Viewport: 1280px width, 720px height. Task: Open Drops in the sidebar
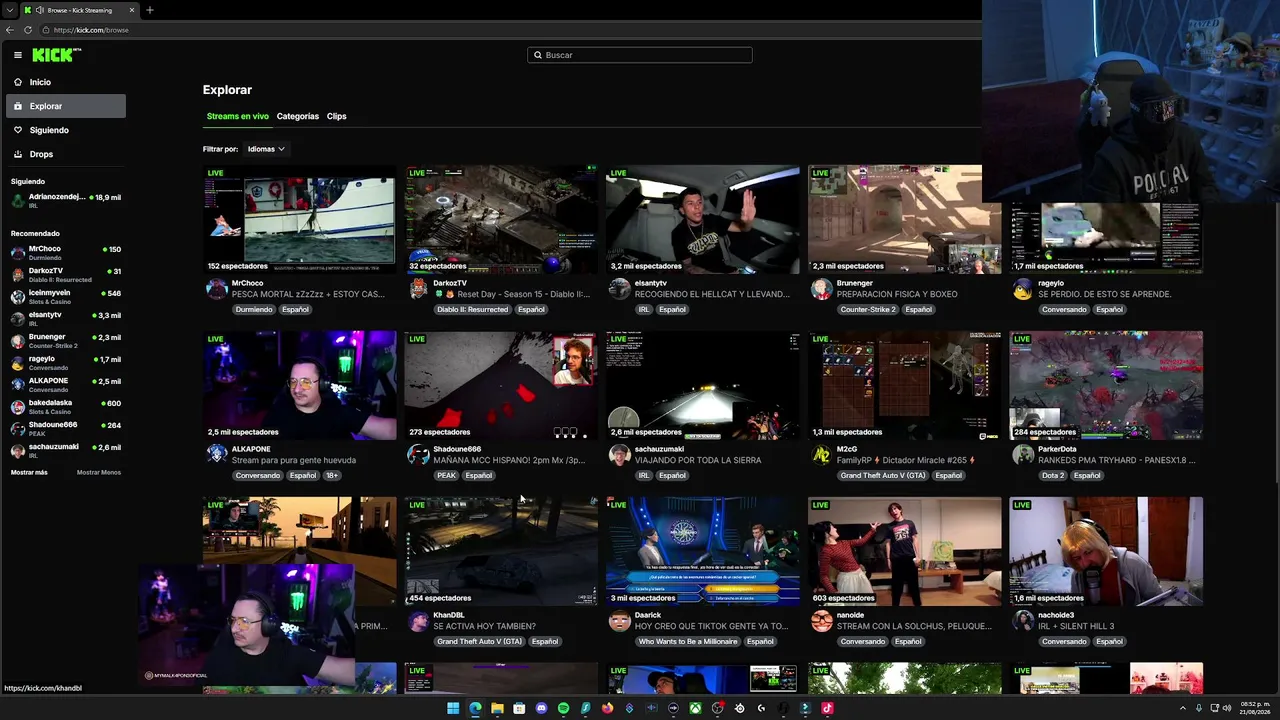(66, 154)
